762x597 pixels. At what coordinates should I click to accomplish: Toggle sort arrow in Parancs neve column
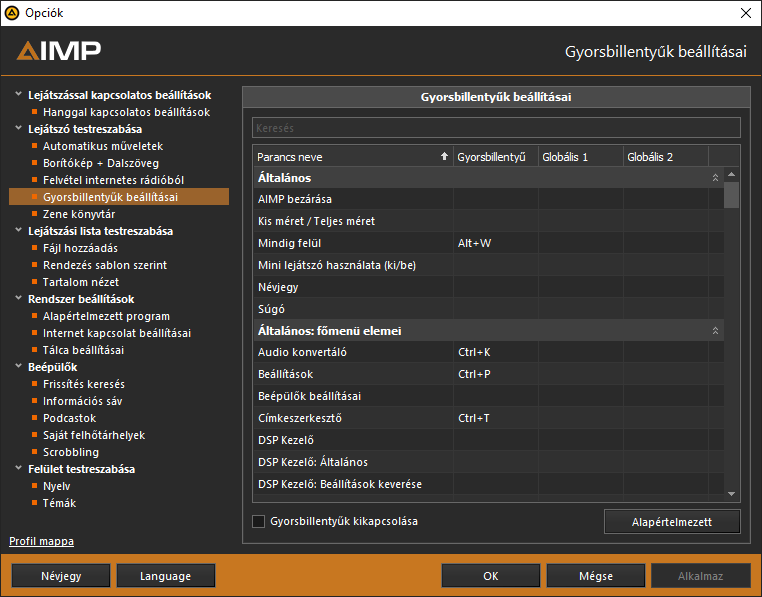[x=444, y=157]
